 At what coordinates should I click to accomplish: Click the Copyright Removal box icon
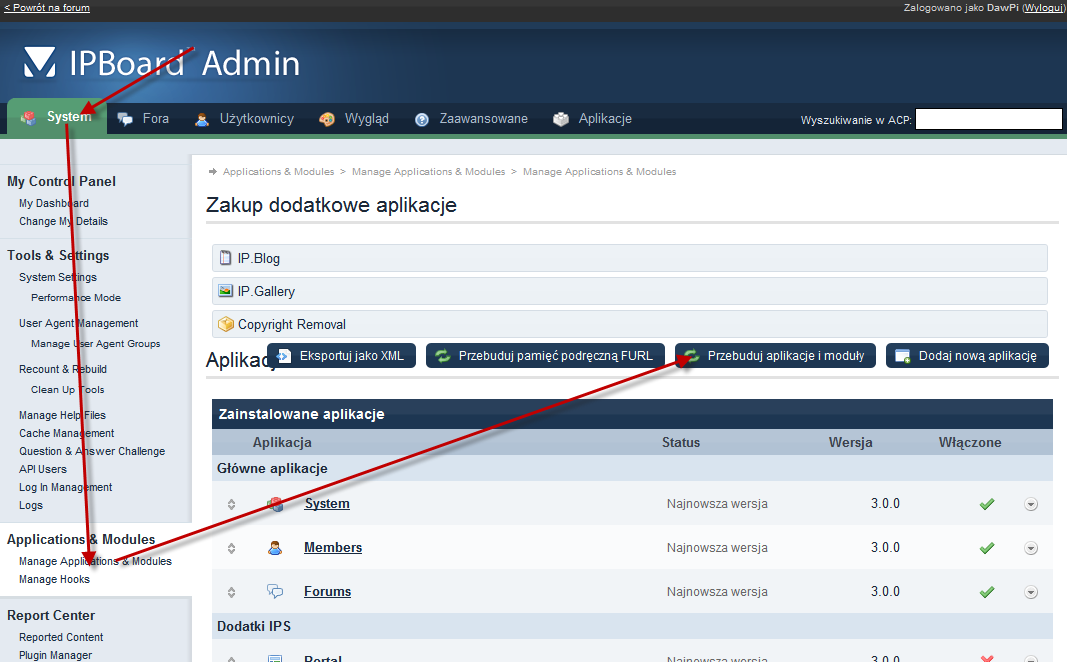(226, 324)
